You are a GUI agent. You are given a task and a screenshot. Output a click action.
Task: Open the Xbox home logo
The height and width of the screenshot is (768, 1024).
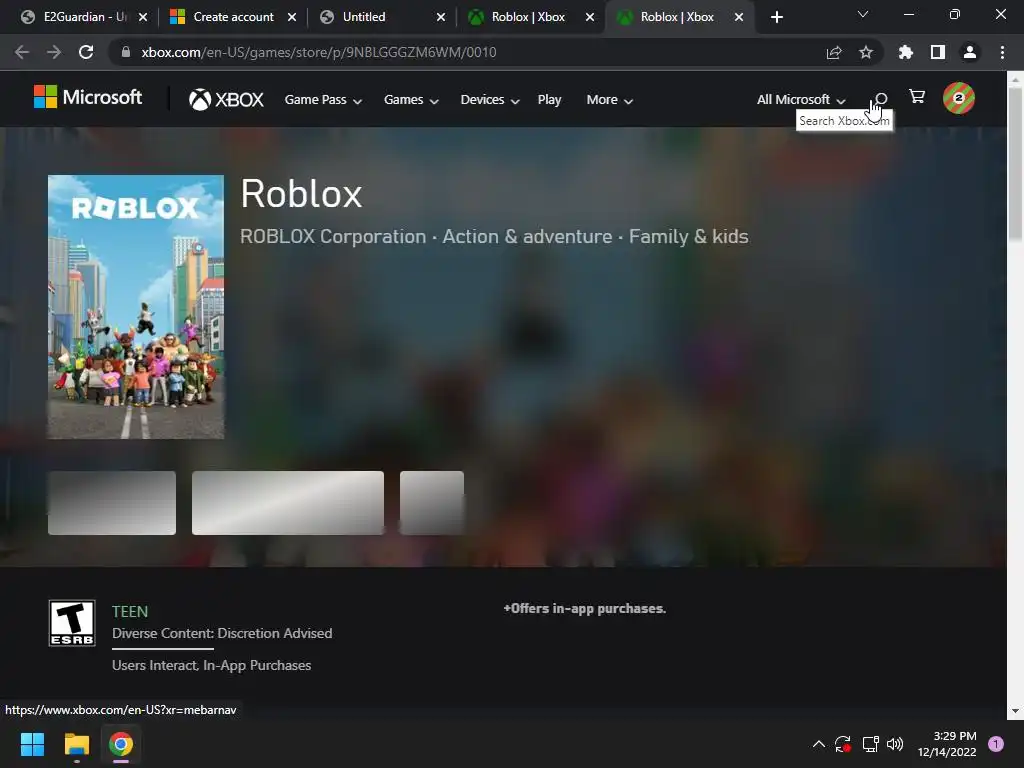[226, 99]
